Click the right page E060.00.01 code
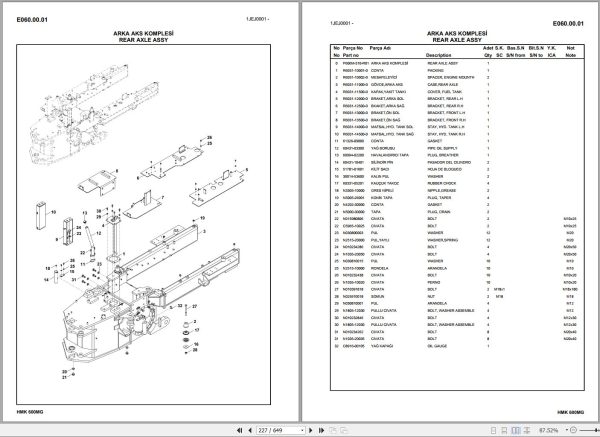Image resolution: width=600 pixels, height=437 pixels. (x=568, y=24)
